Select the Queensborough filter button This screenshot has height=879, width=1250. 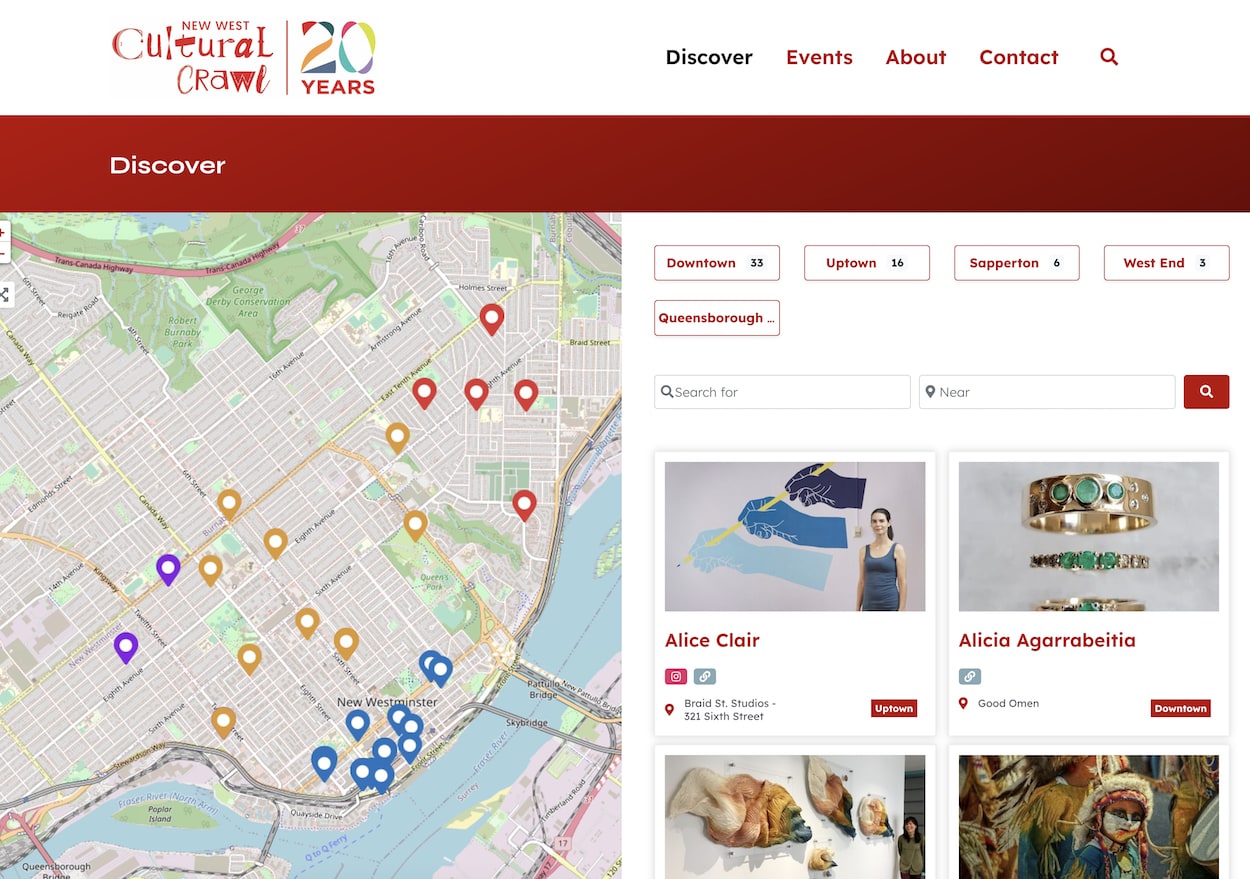pyautogui.click(x=716, y=318)
